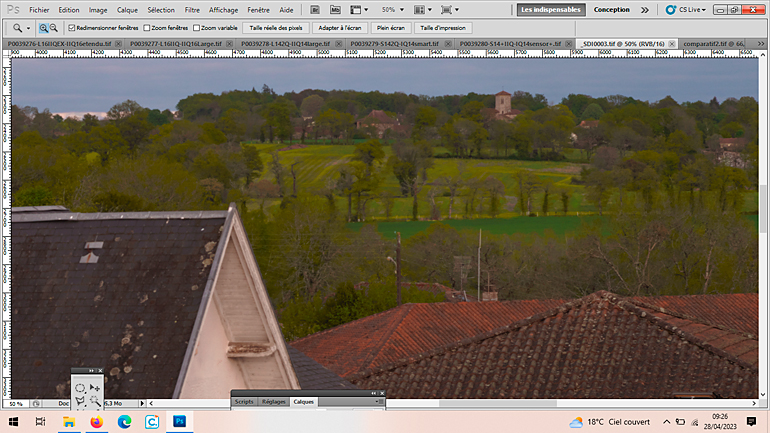The width and height of the screenshot is (770, 433).
Task: Select the Polygonal Lasso tool
Action: (x=80, y=402)
